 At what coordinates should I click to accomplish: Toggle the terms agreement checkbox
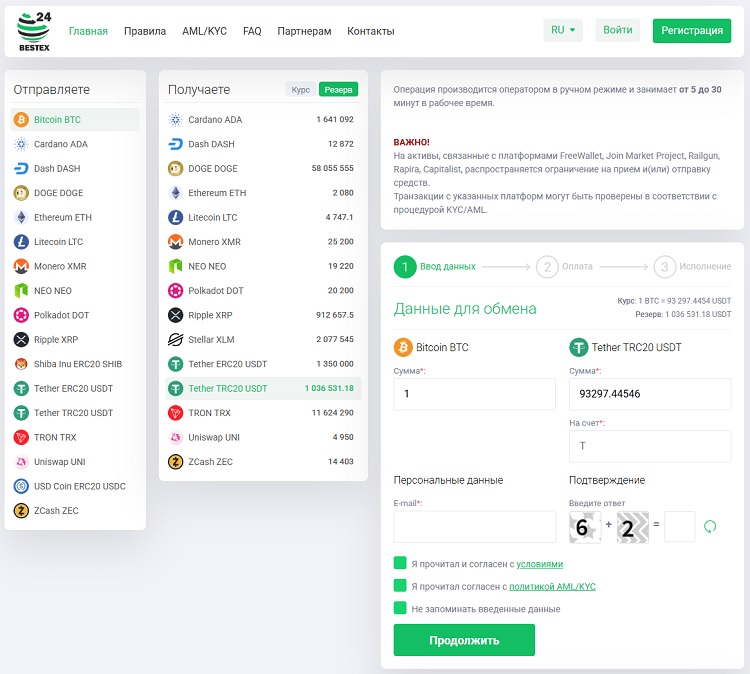(400, 564)
